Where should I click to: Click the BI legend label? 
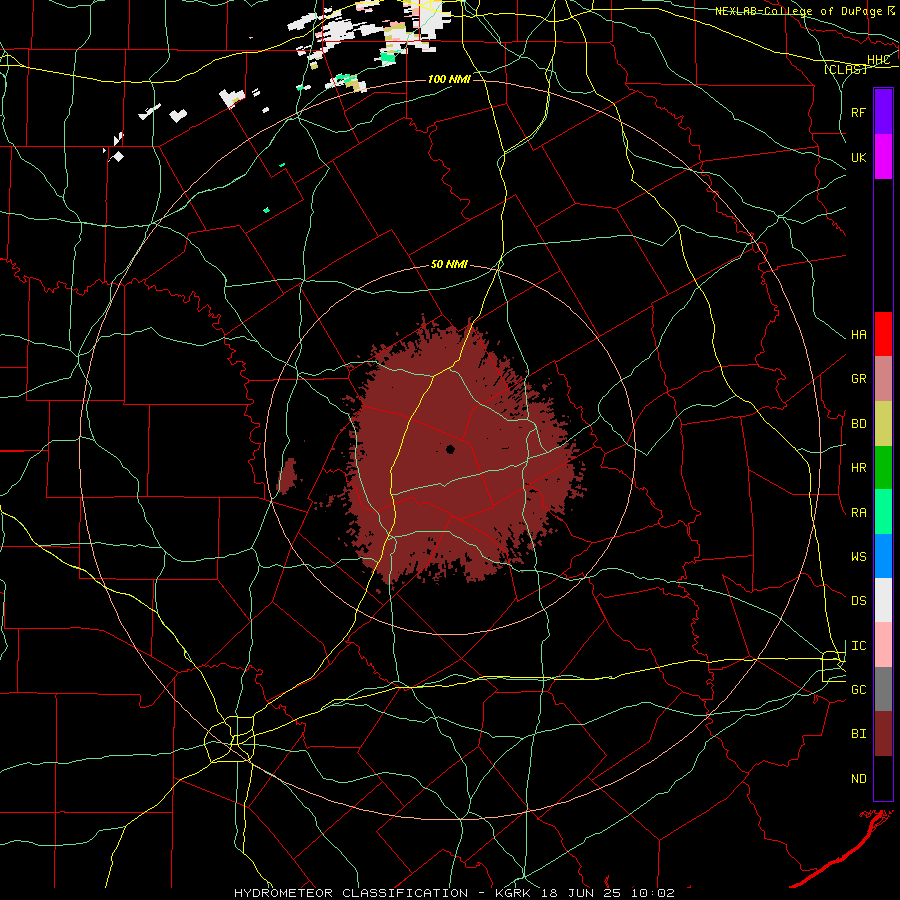point(858,734)
